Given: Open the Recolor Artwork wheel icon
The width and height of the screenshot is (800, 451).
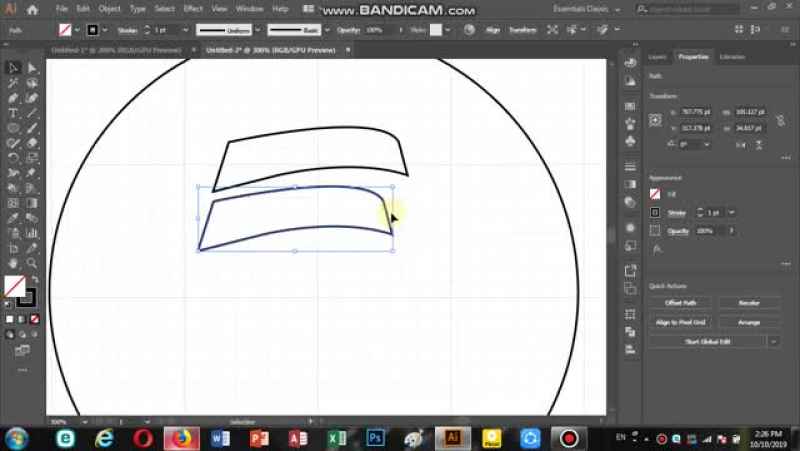Looking at the screenshot, I should click(469, 30).
